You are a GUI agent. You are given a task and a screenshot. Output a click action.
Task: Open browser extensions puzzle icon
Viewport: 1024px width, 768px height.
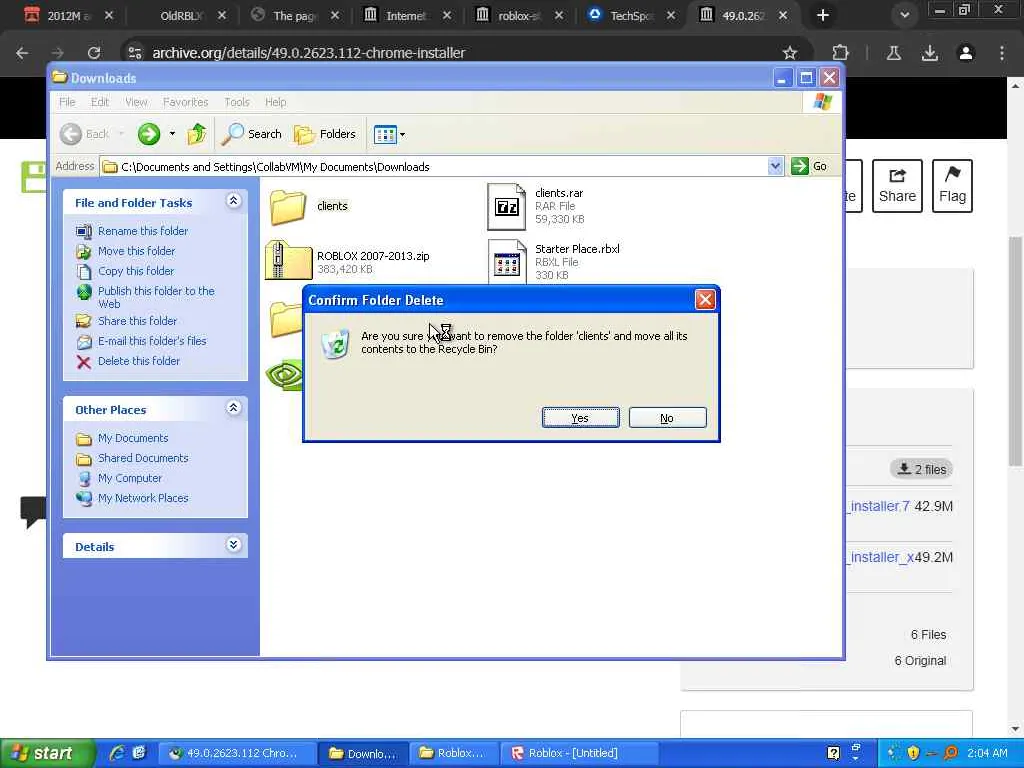840,53
